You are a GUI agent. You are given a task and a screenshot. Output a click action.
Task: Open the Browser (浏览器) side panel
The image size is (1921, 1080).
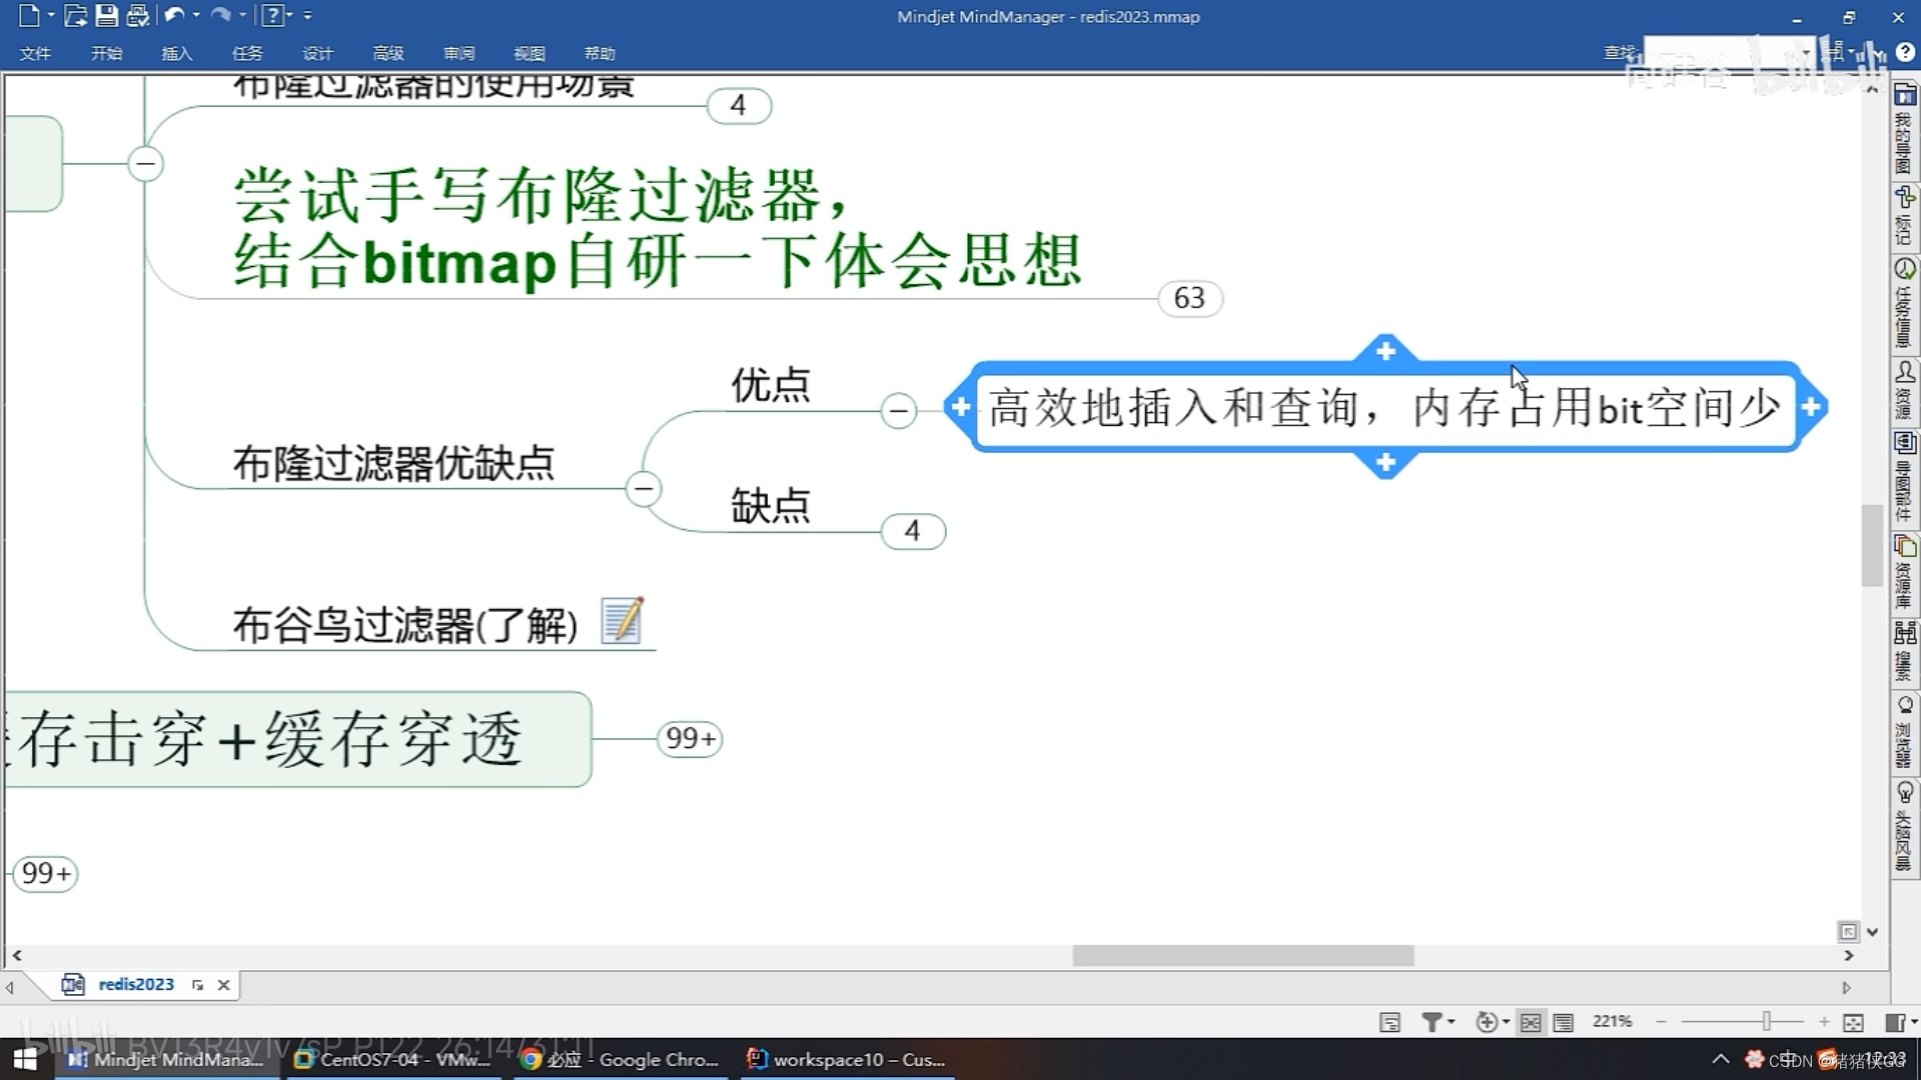[1905, 732]
